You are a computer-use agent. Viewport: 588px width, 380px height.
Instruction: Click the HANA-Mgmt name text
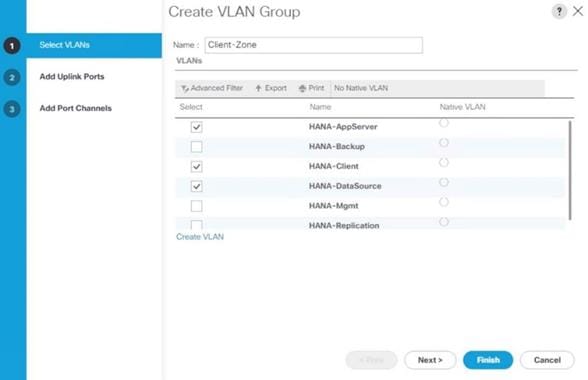pyautogui.click(x=334, y=206)
